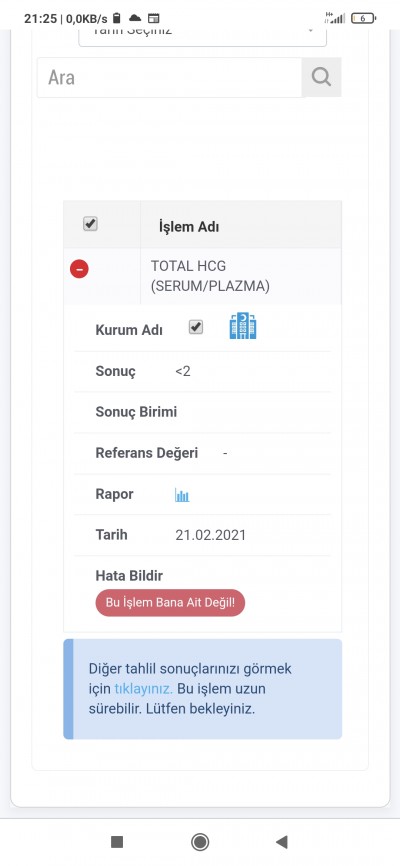This screenshot has width=400, height=866.
Task: Select the Tarih 21.02.2021 value
Action: click(x=210, y=535)
